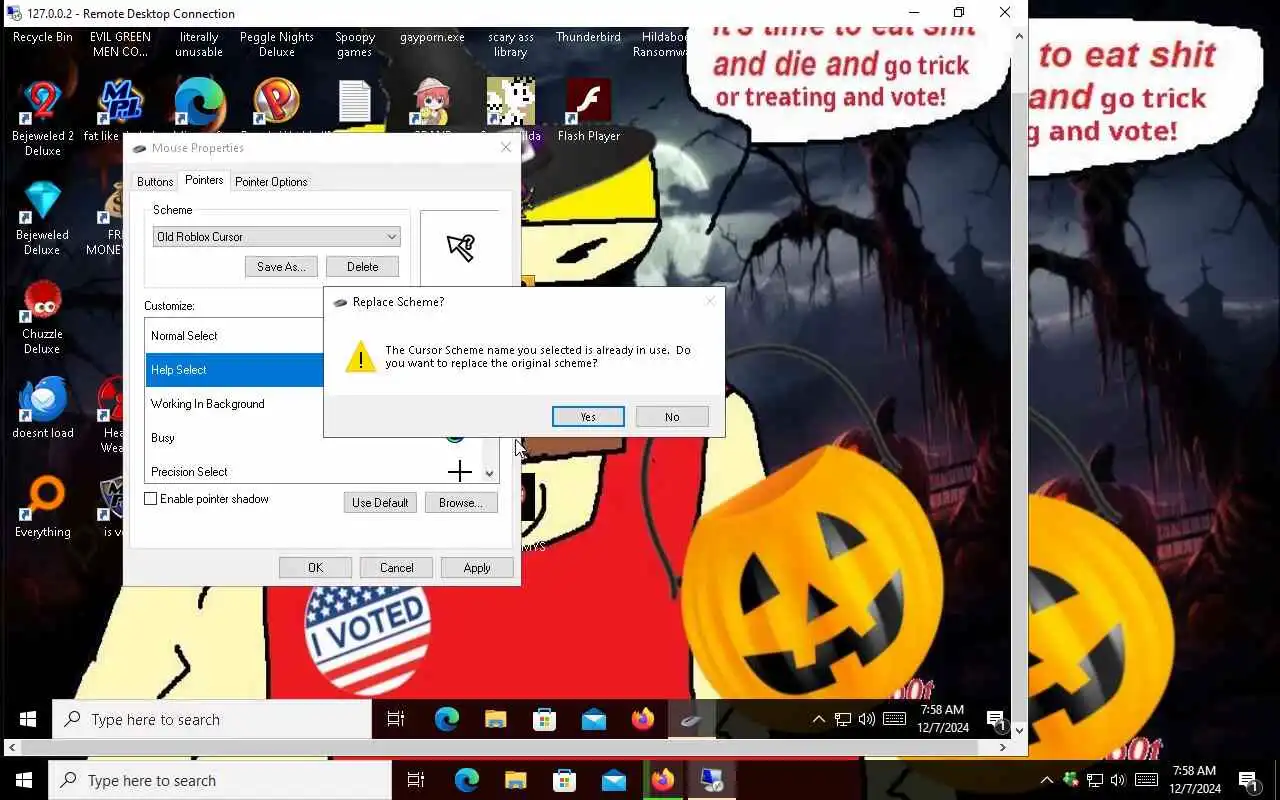Select the Precision Select pointer entry
1280x800 pixels.
click(x=313, y=471)
